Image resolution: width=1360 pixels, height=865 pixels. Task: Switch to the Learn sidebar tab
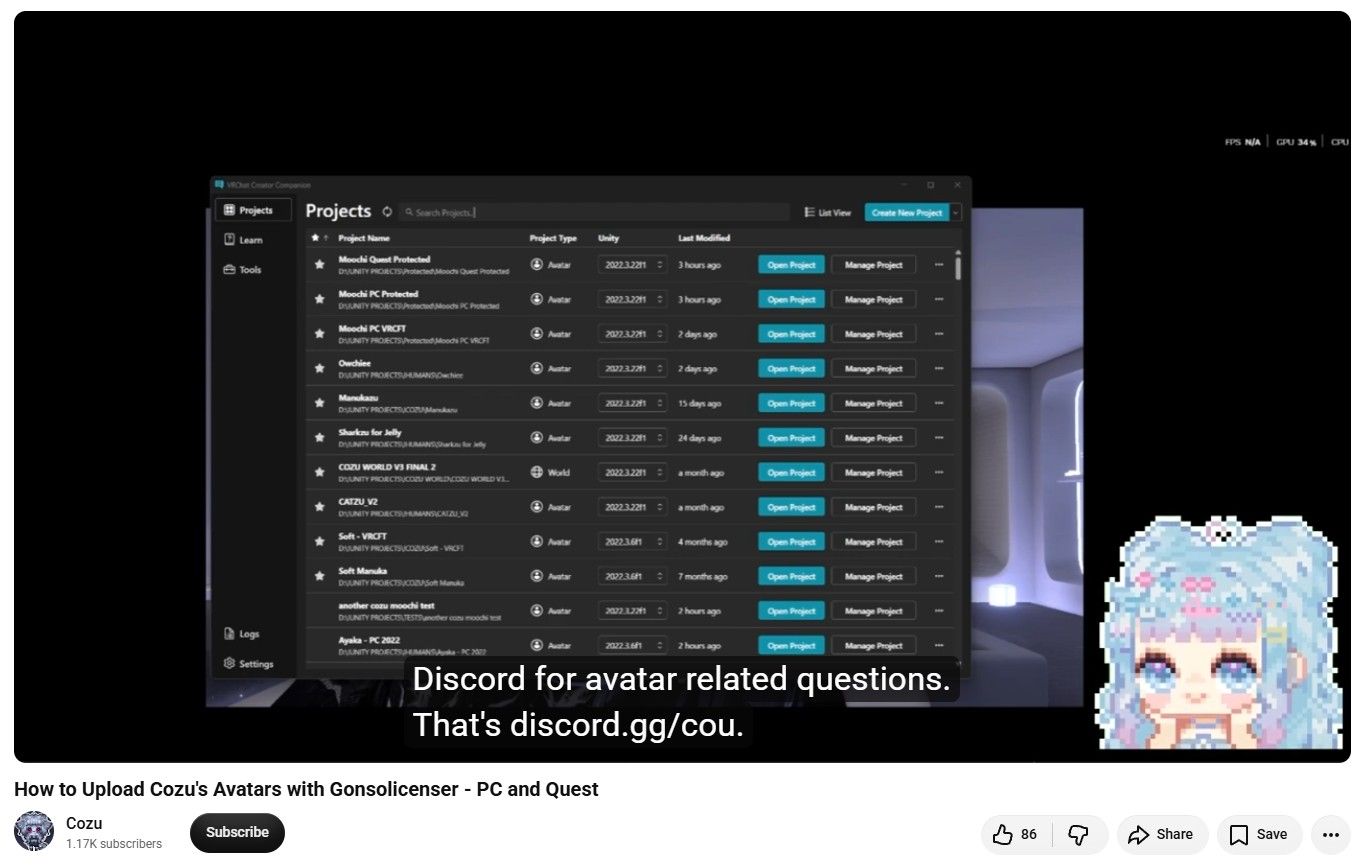tap(244, 240)
